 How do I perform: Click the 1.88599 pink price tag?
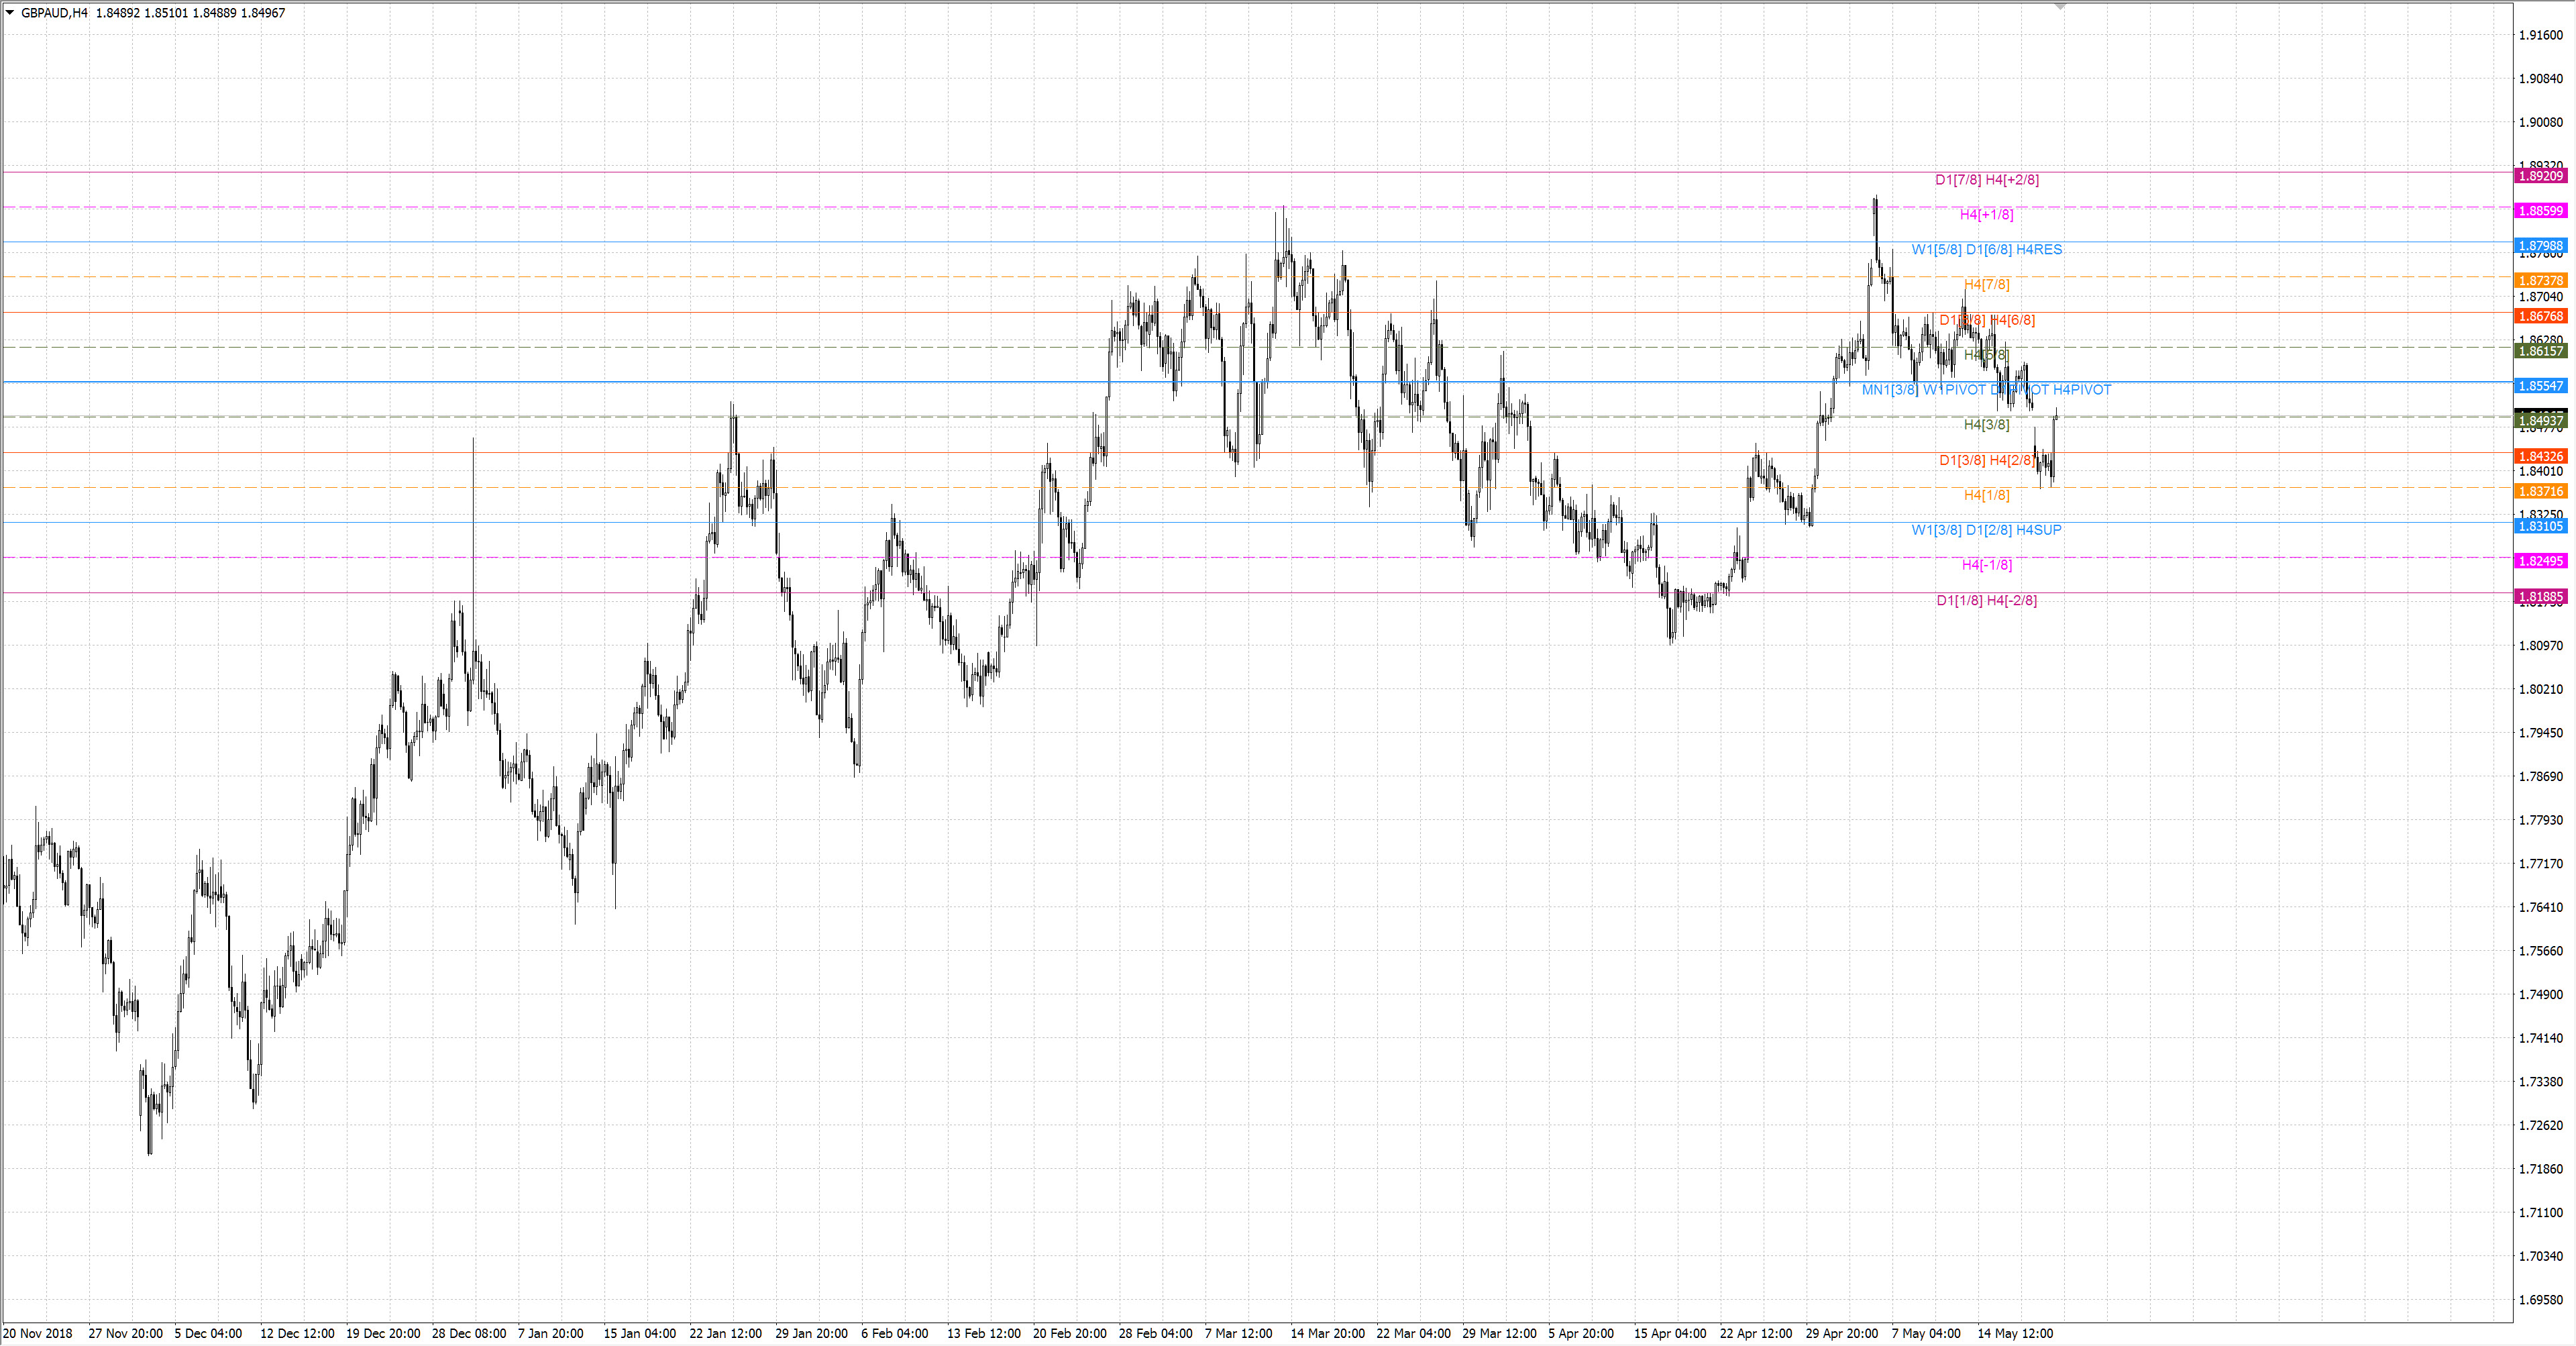pyautogui.click(x=2540, y=211)
